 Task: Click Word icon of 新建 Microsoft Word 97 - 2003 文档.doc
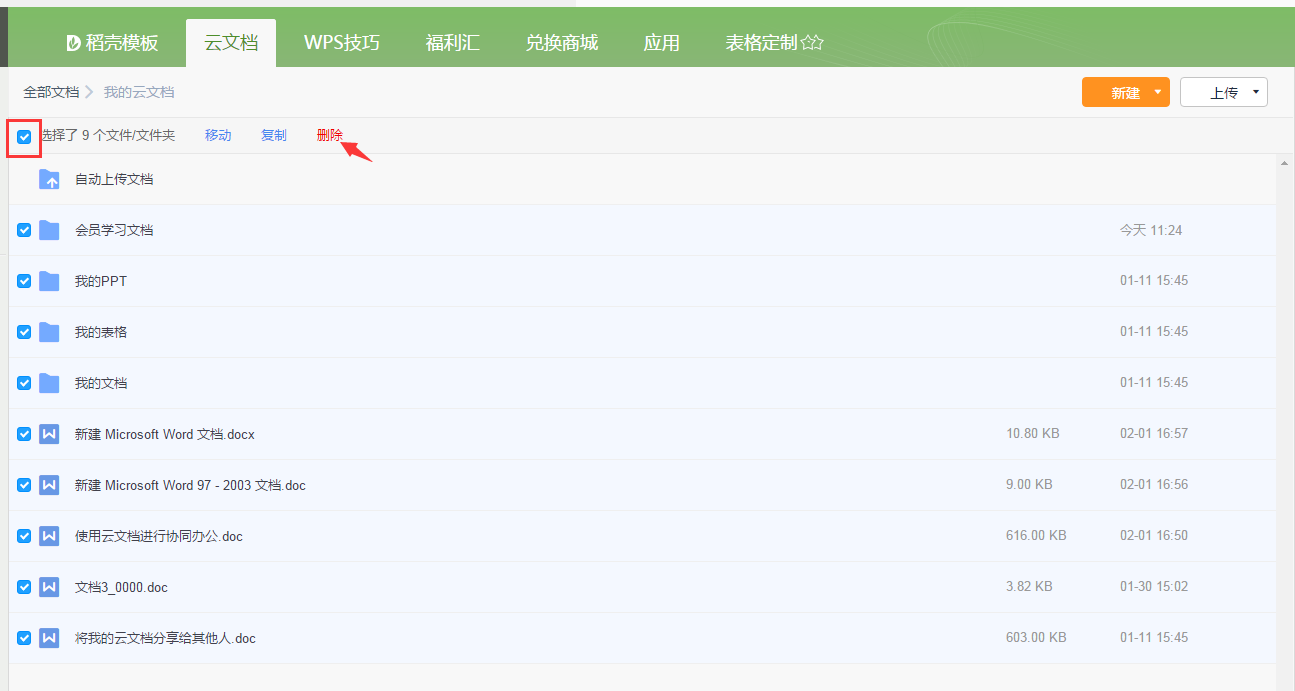(49, 485)
